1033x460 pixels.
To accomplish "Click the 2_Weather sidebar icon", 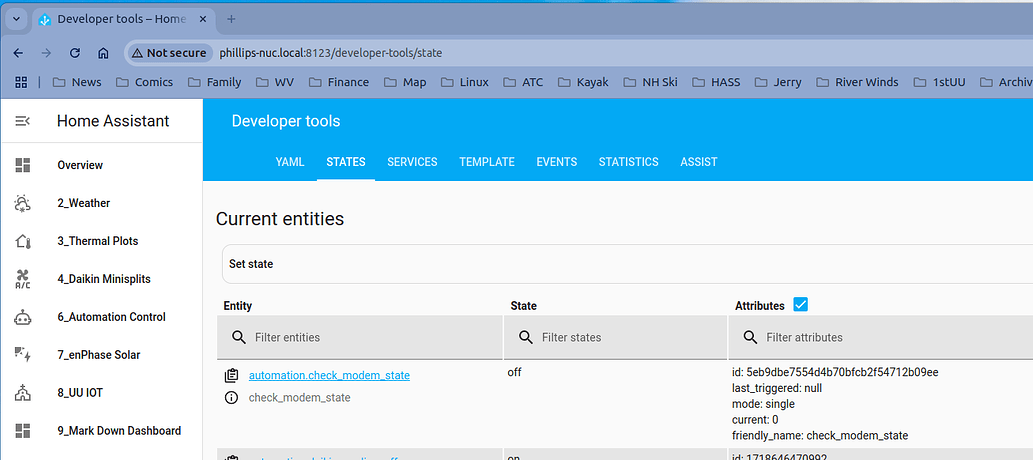I will click(22, 203).
